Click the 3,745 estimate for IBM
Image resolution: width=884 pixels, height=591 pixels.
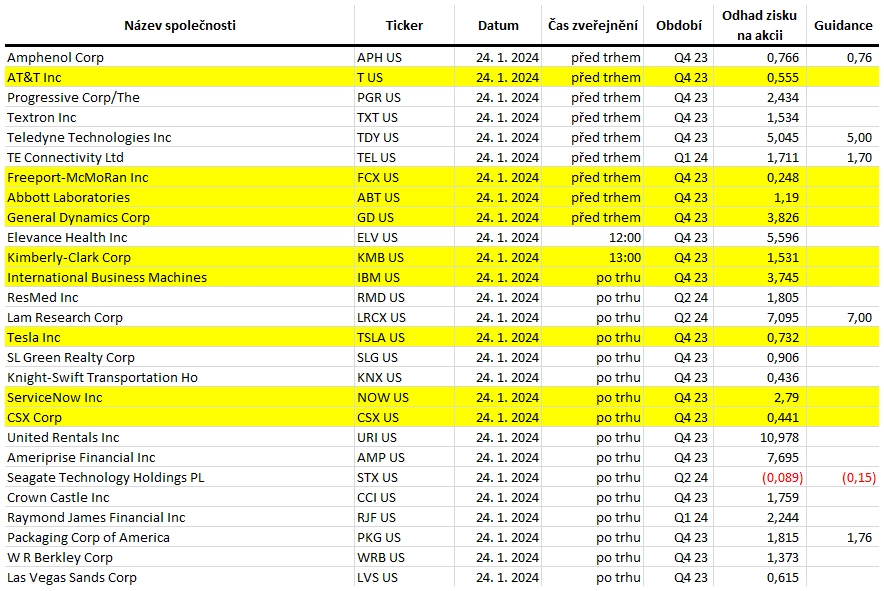click(x=783, y=277)
